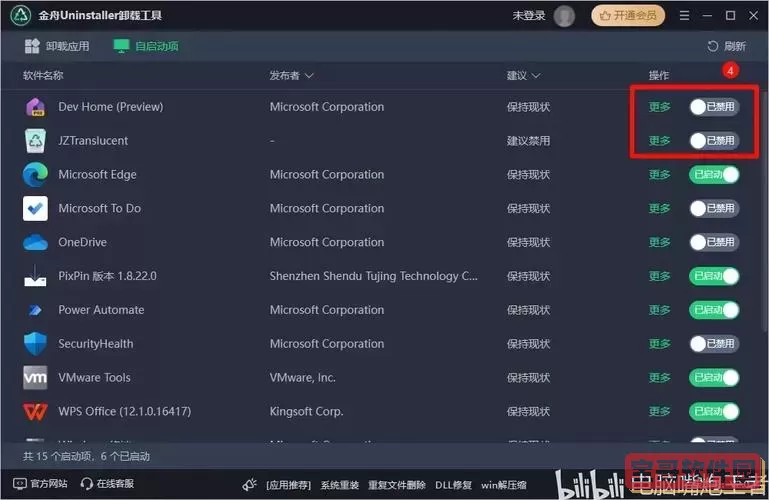This screenshot has height=500, width=769.
Task: Toggle Dev Home (Preview) startup switch
Action: [x=714, y=107]
